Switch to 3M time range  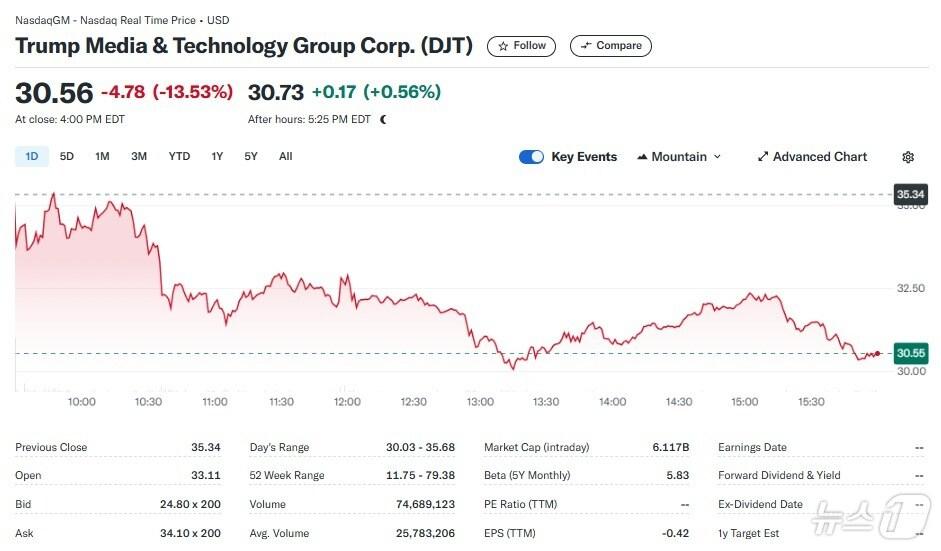pyautogui.click(x=139, y=156)
